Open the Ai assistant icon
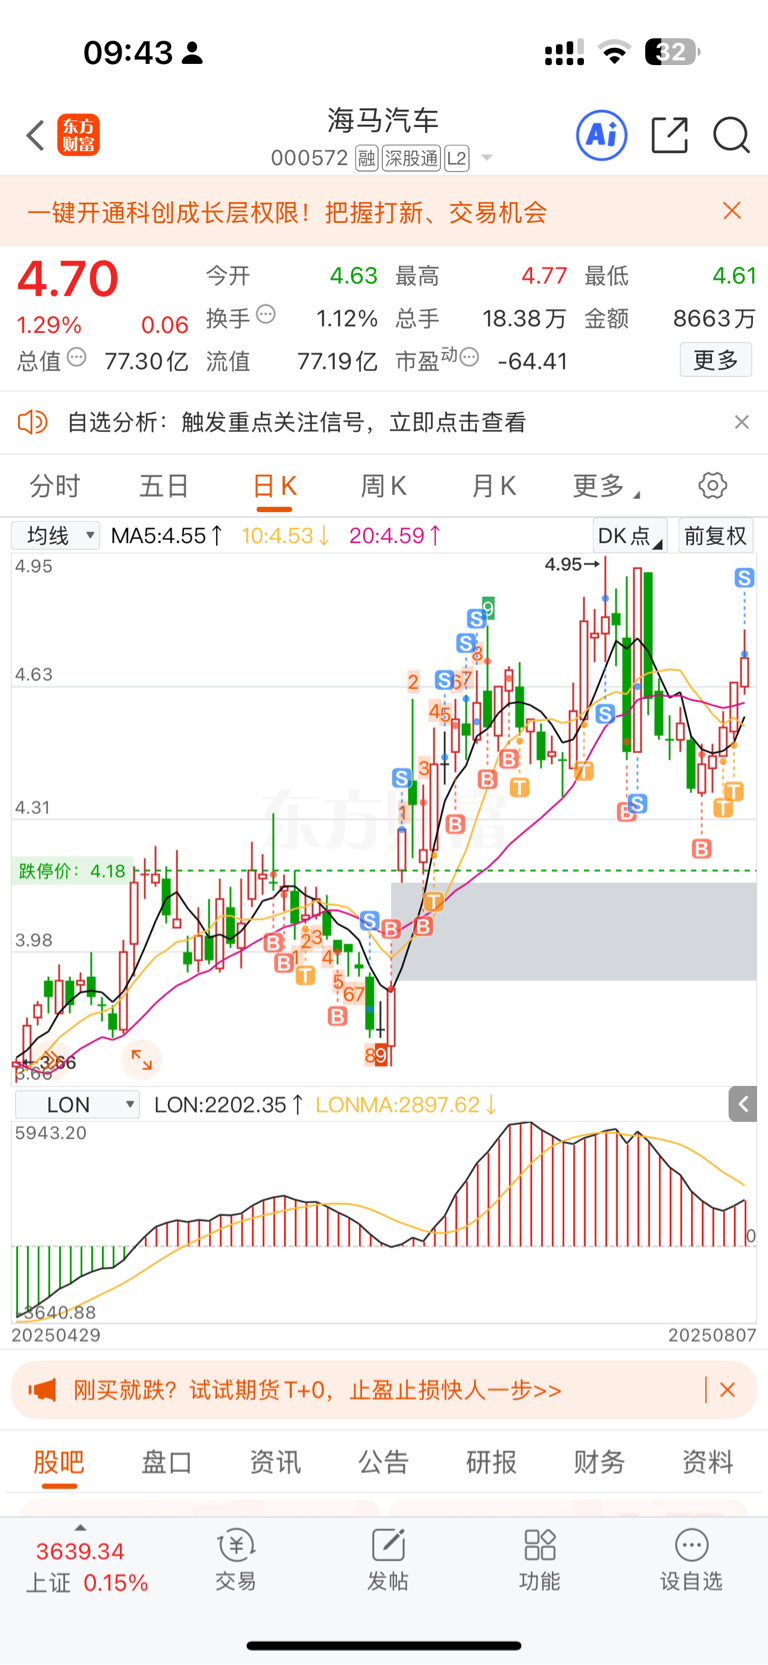Image resolution: width=768 pixels, height=1665 pixels. click(x=602, y=135)
